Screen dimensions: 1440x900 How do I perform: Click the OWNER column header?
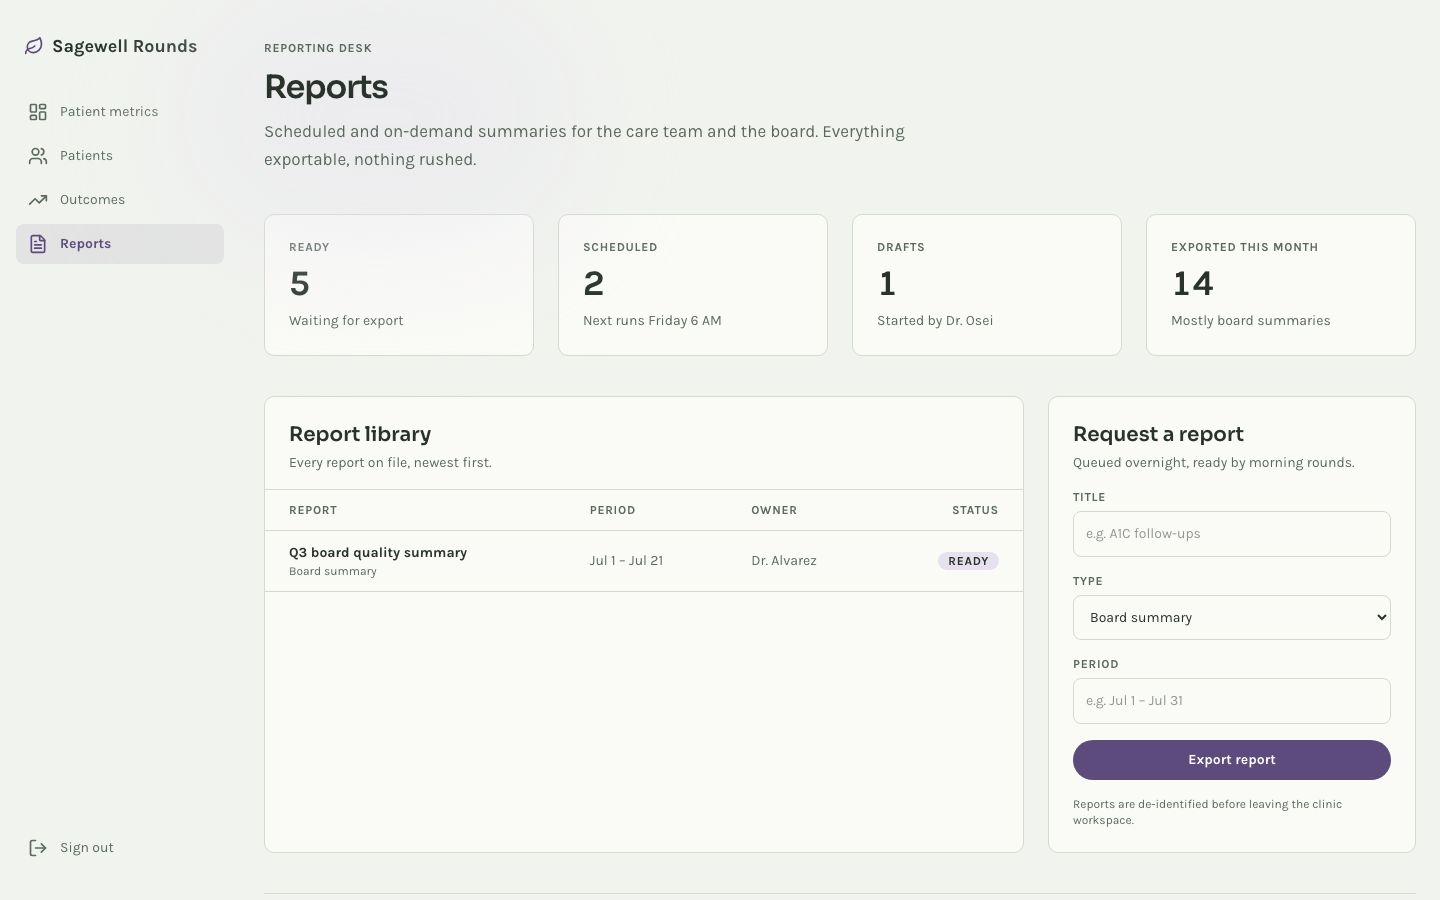[774, 510]
